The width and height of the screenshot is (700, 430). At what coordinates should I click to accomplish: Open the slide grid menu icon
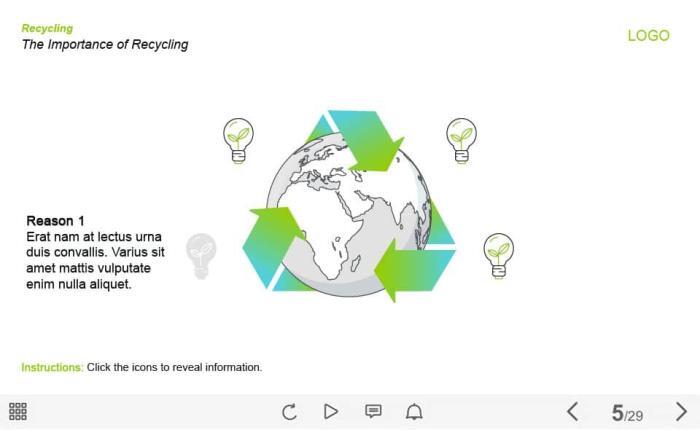(18, 411)
